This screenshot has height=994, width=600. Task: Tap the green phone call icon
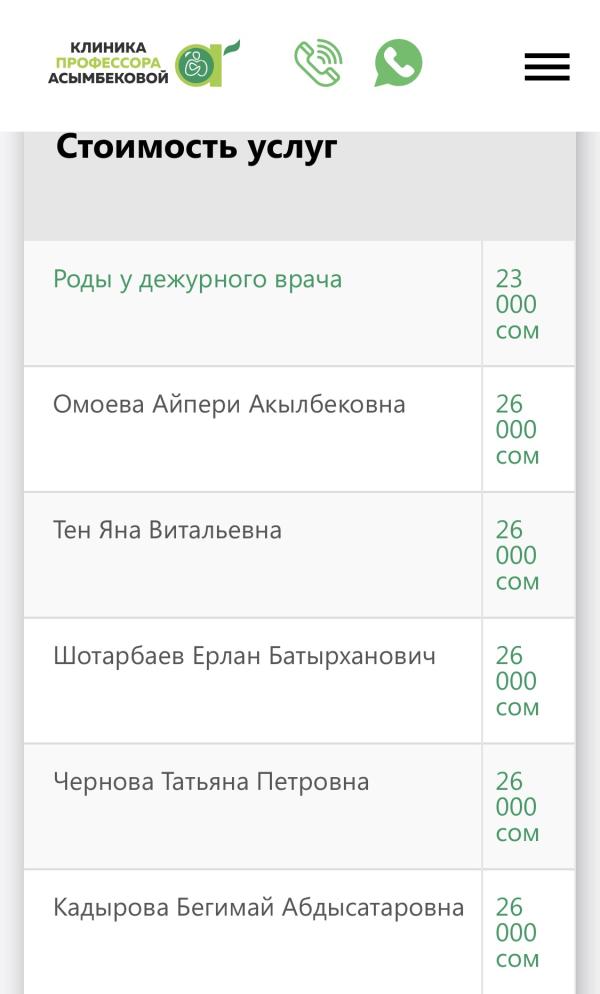tap(319, 63)
